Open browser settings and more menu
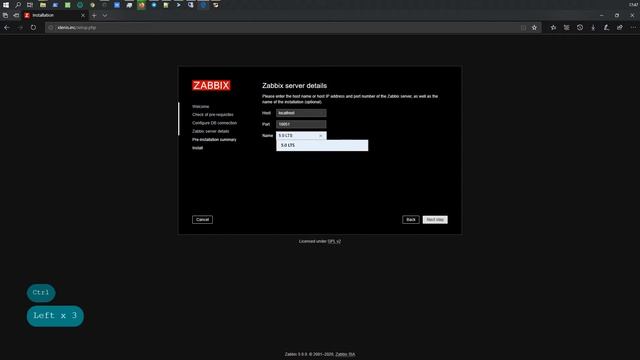Viewport: 640px width, 360px height. (633, 27)
